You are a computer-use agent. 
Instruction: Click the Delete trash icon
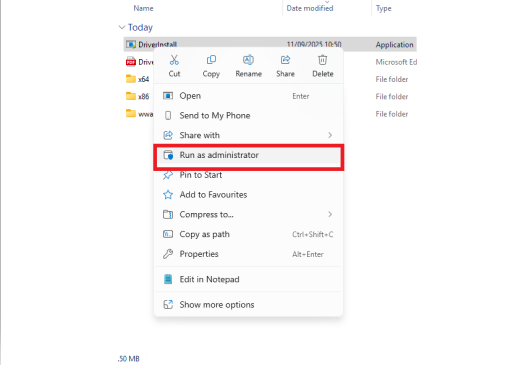[x=322, y=60]
